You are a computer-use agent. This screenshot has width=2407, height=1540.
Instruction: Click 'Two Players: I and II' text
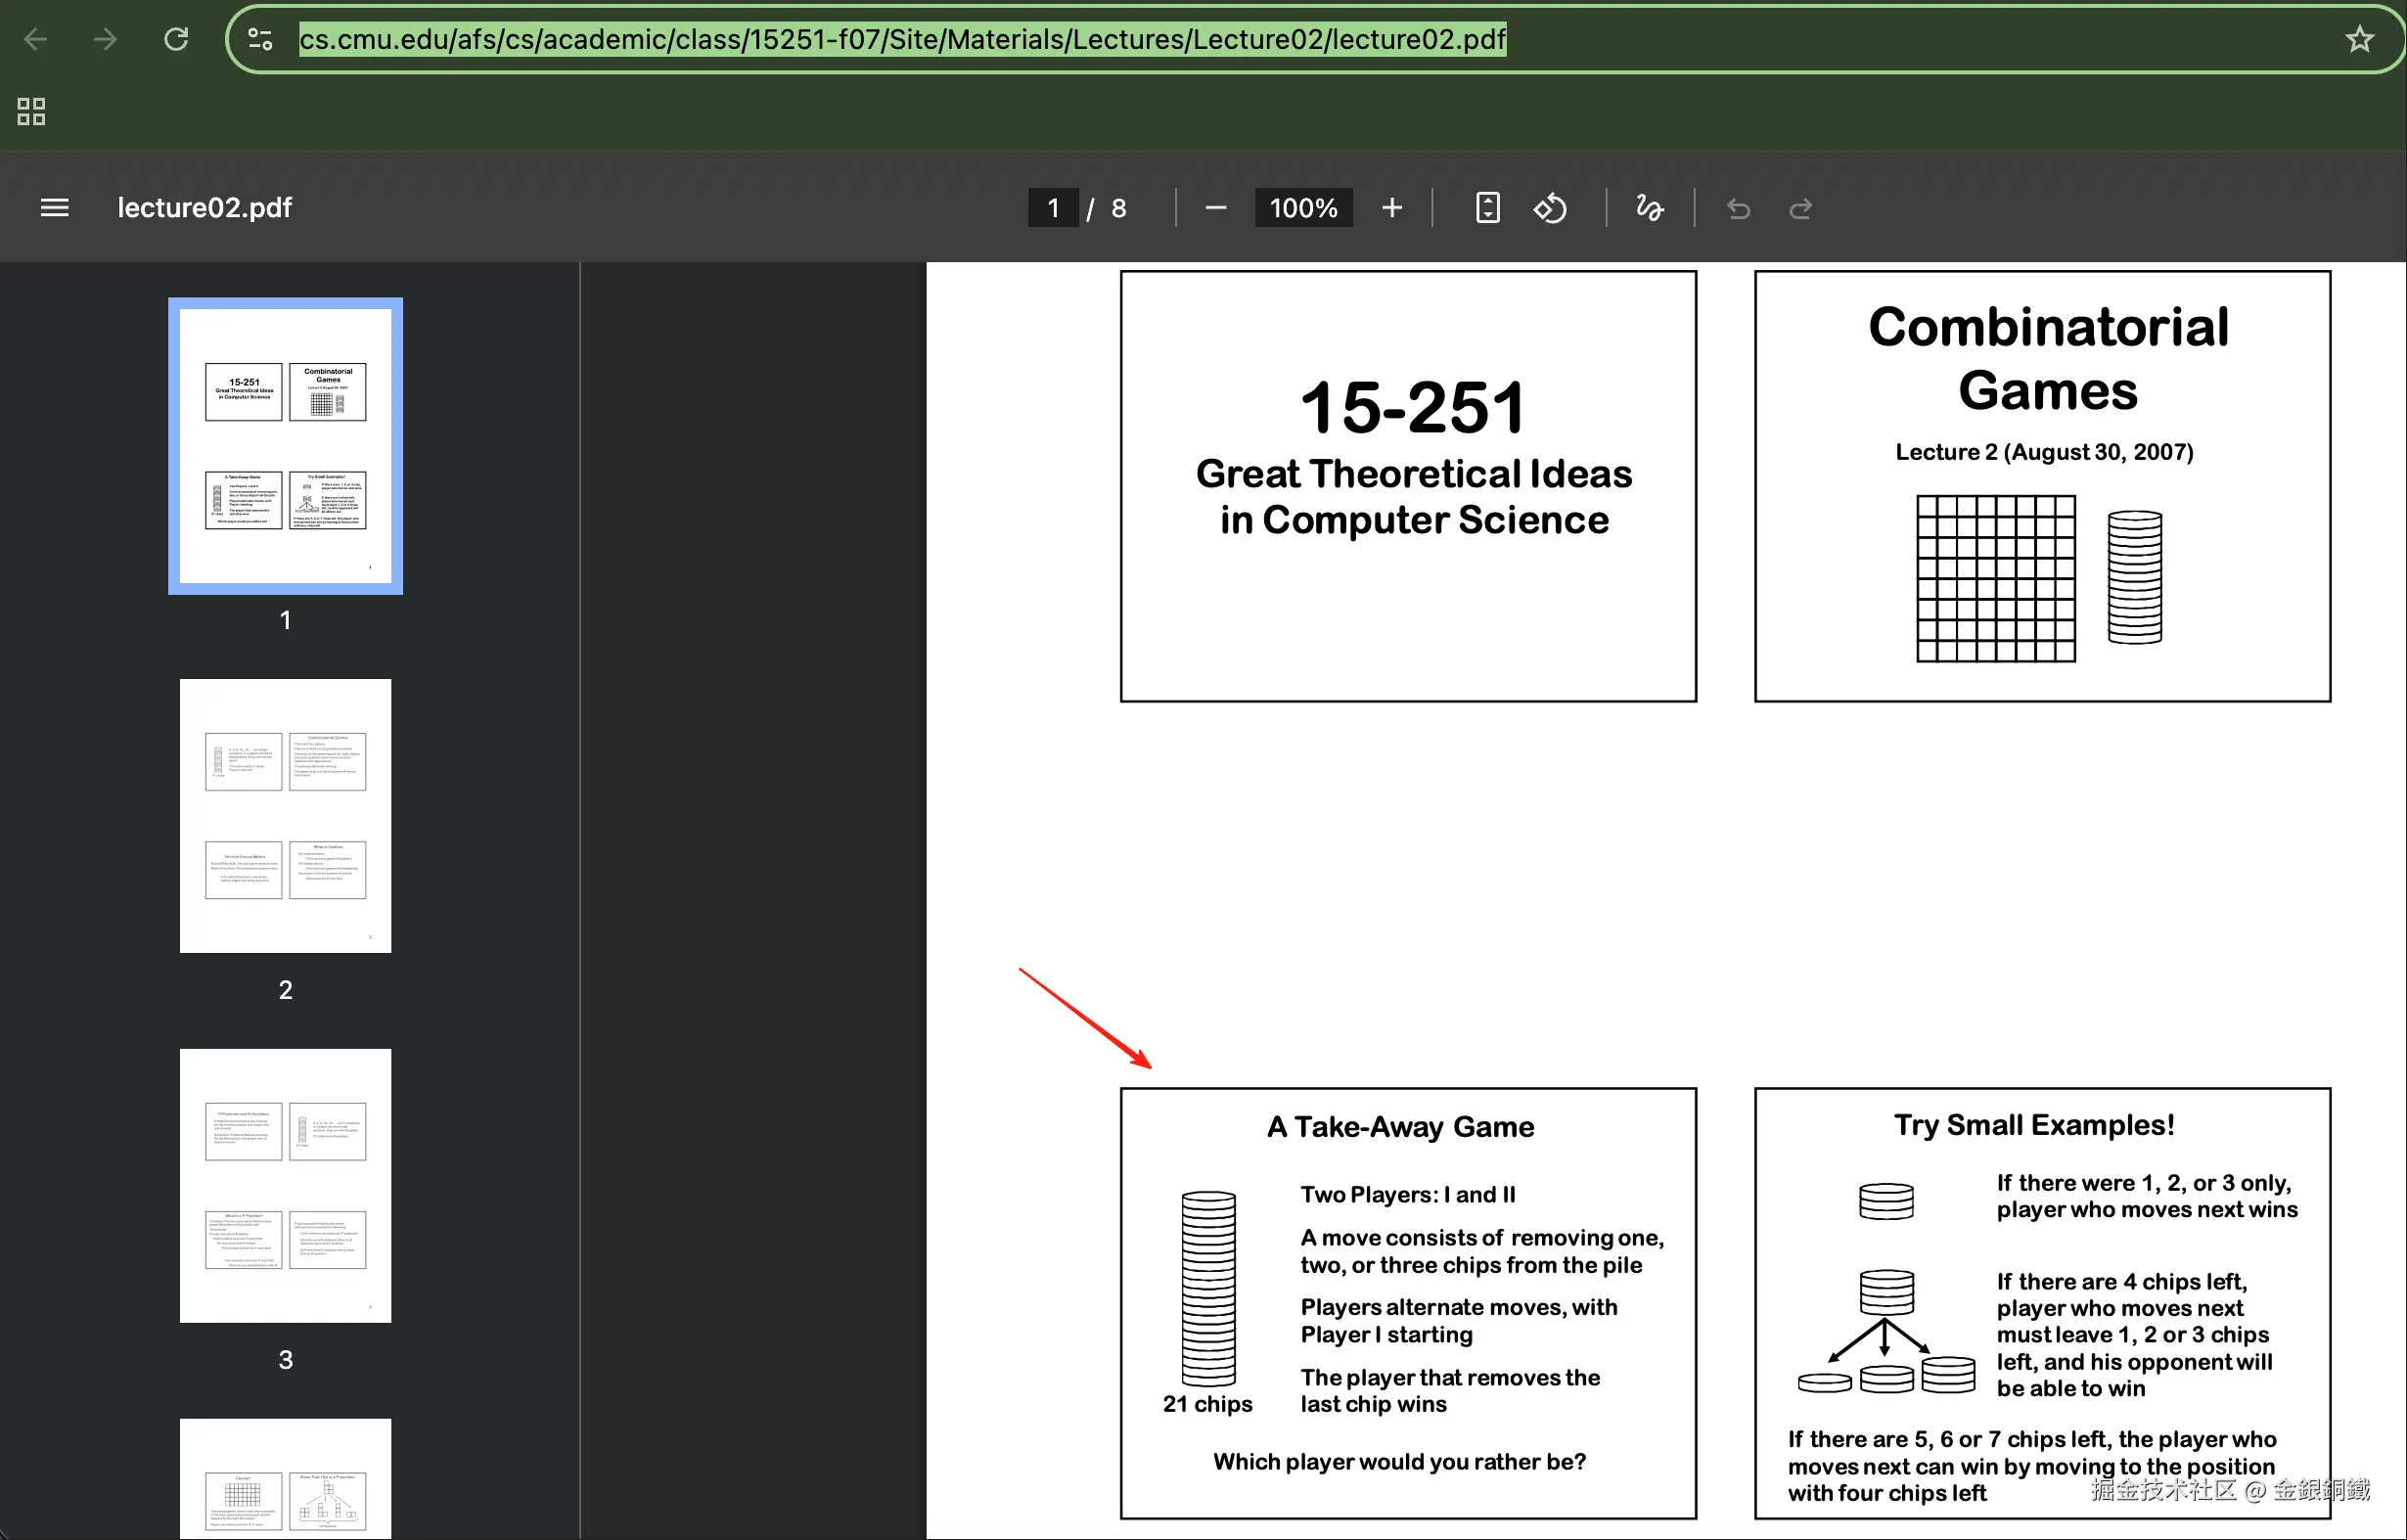click(1408, 1195)
